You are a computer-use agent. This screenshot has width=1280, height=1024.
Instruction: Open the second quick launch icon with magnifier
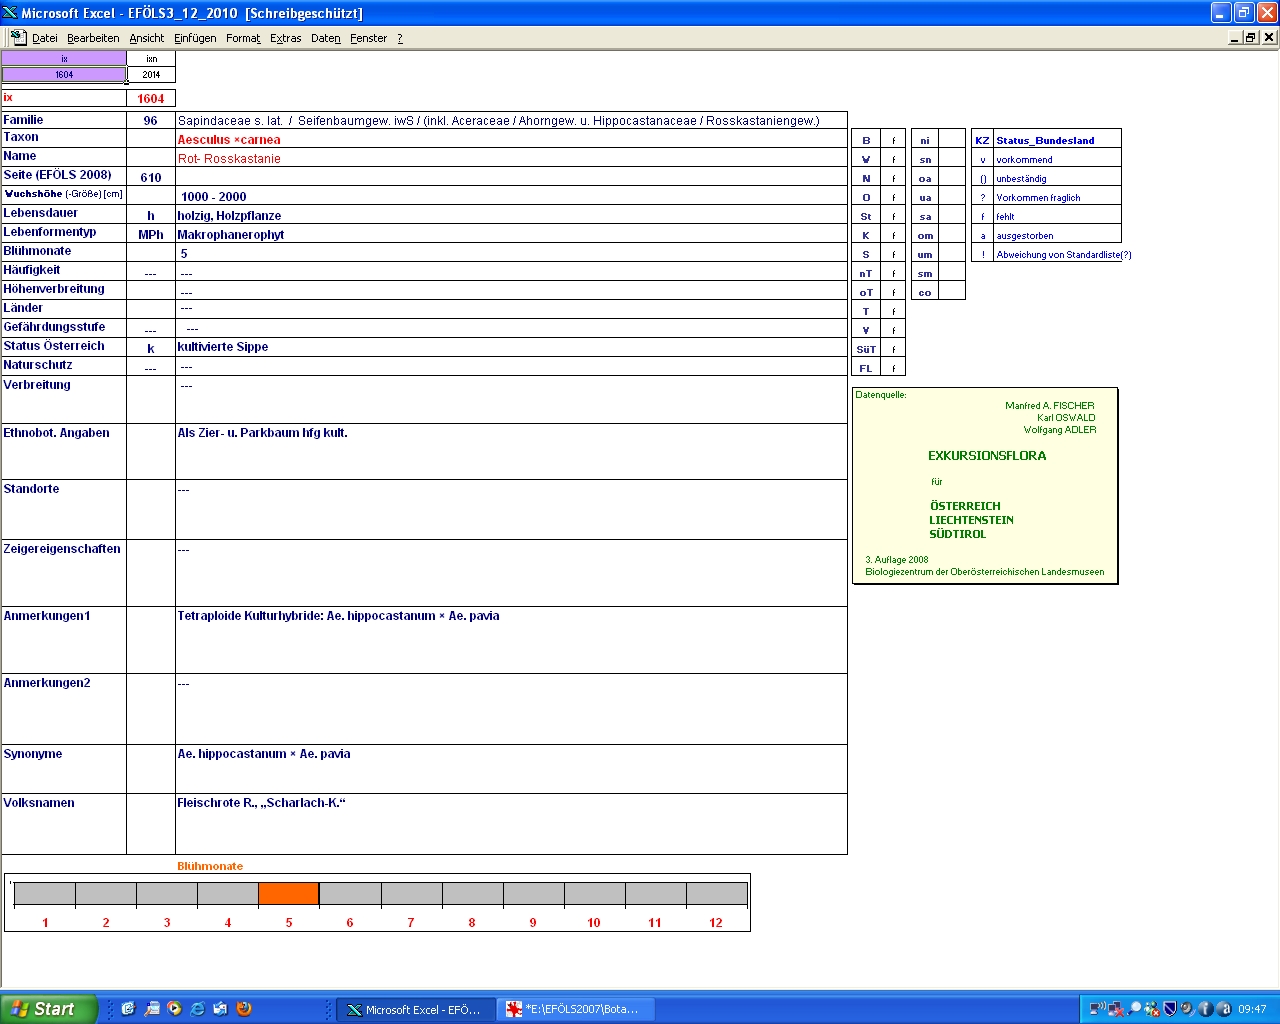click(x=152, y=1009)
